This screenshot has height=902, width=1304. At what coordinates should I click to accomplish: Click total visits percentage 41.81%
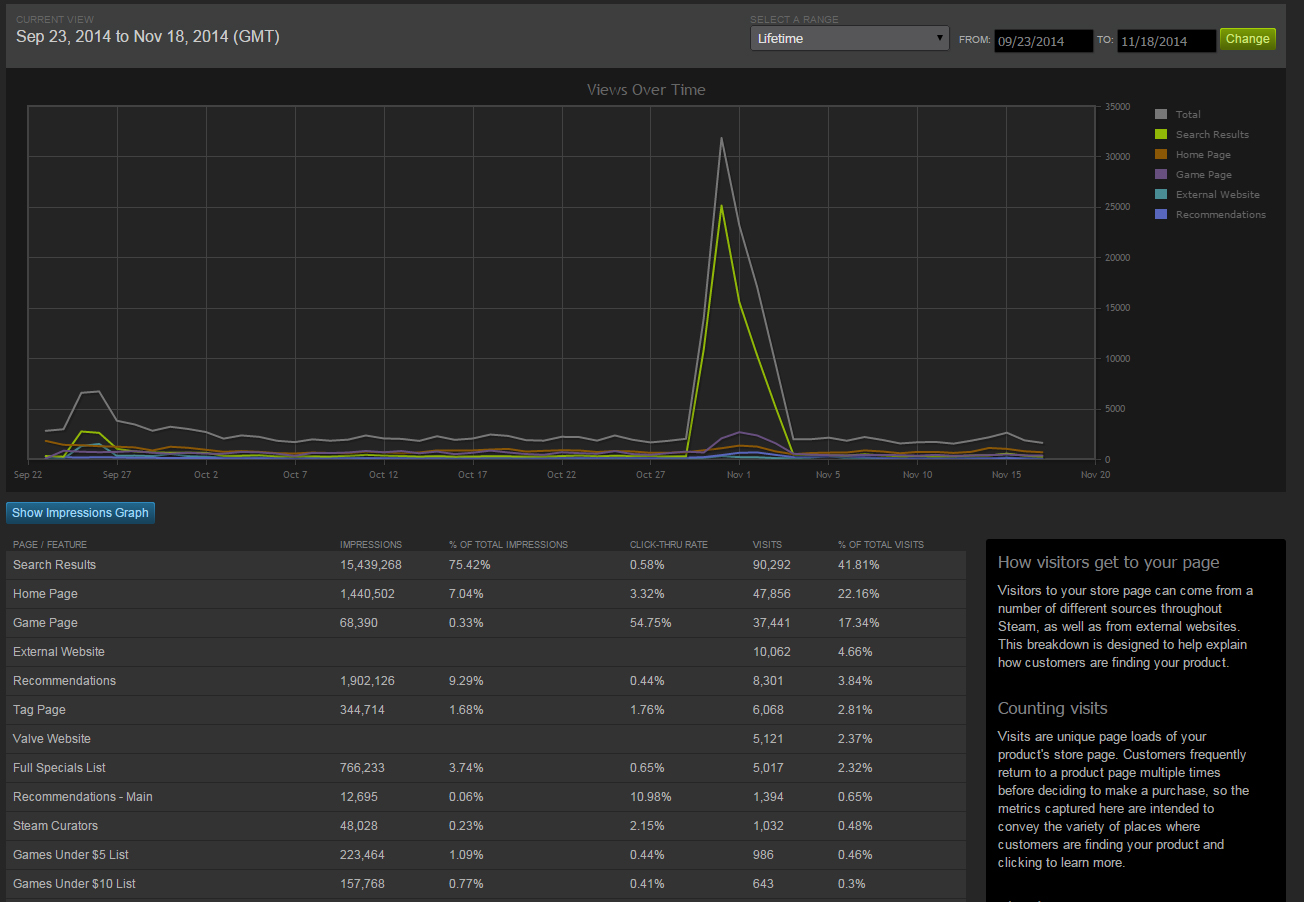click(858, 565)
